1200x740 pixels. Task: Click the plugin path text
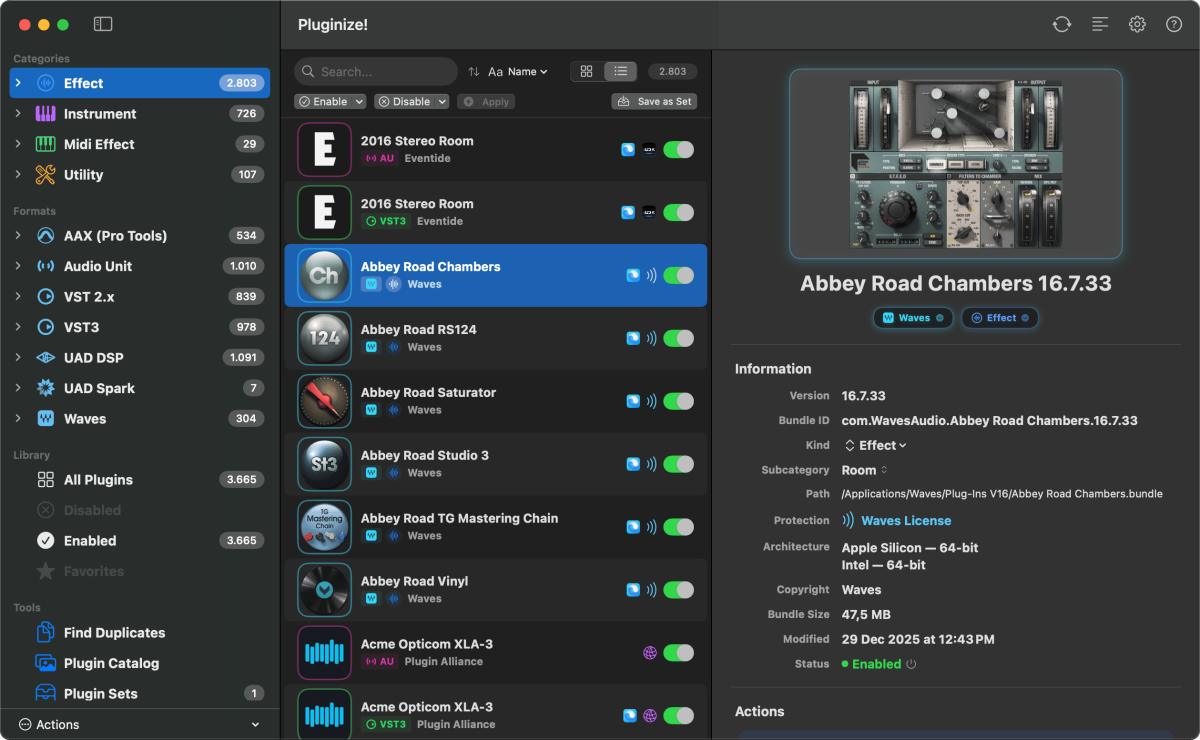(x=1002, y=494)
